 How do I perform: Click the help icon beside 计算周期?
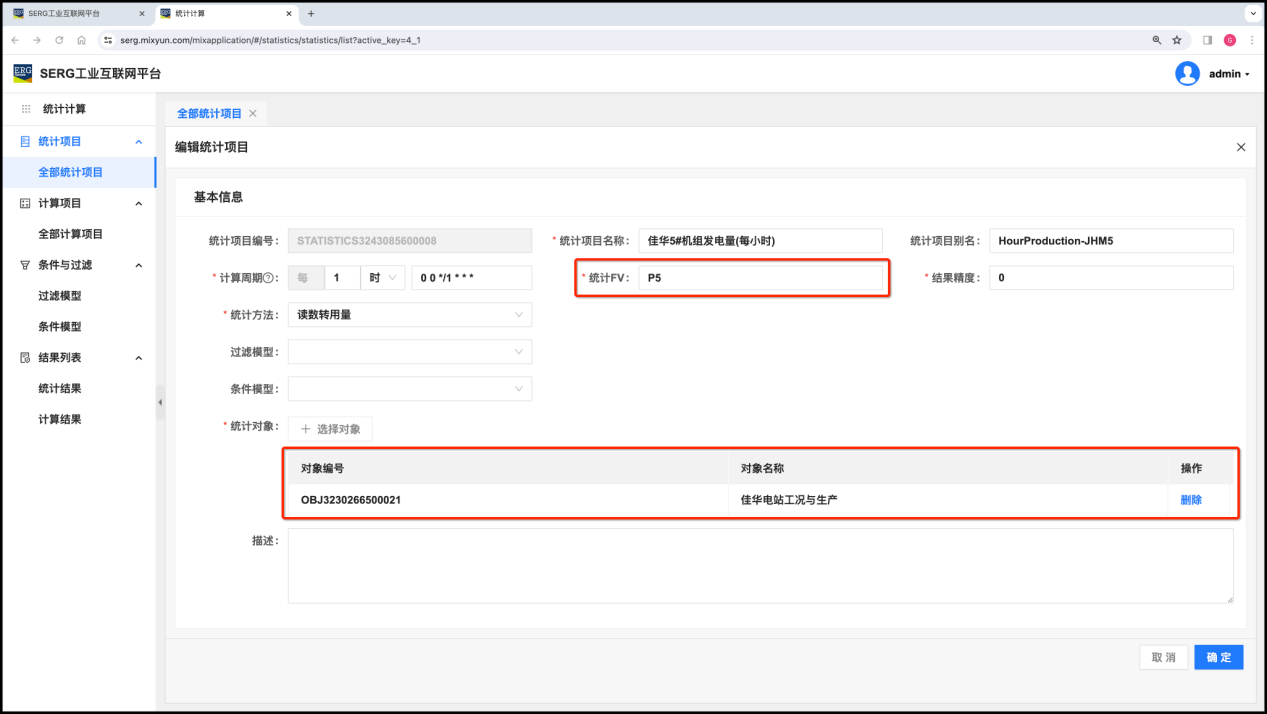[269, 278]
